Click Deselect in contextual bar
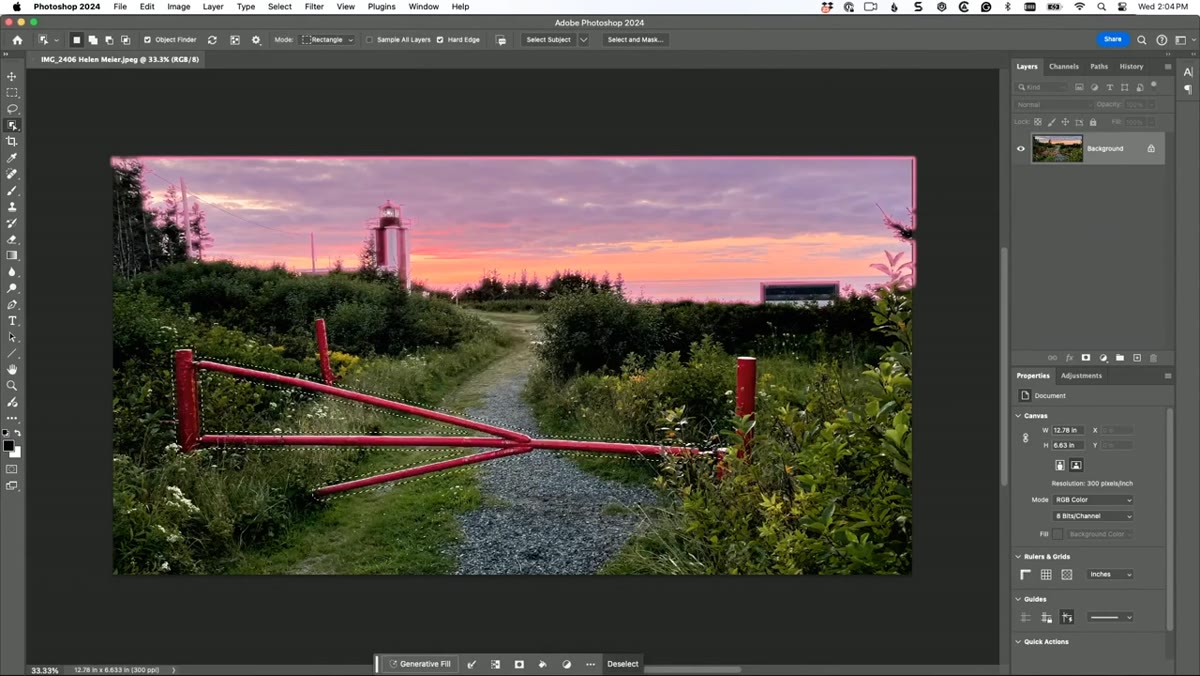The width and height of the screenshot is (1200, 676). [622, 664]
